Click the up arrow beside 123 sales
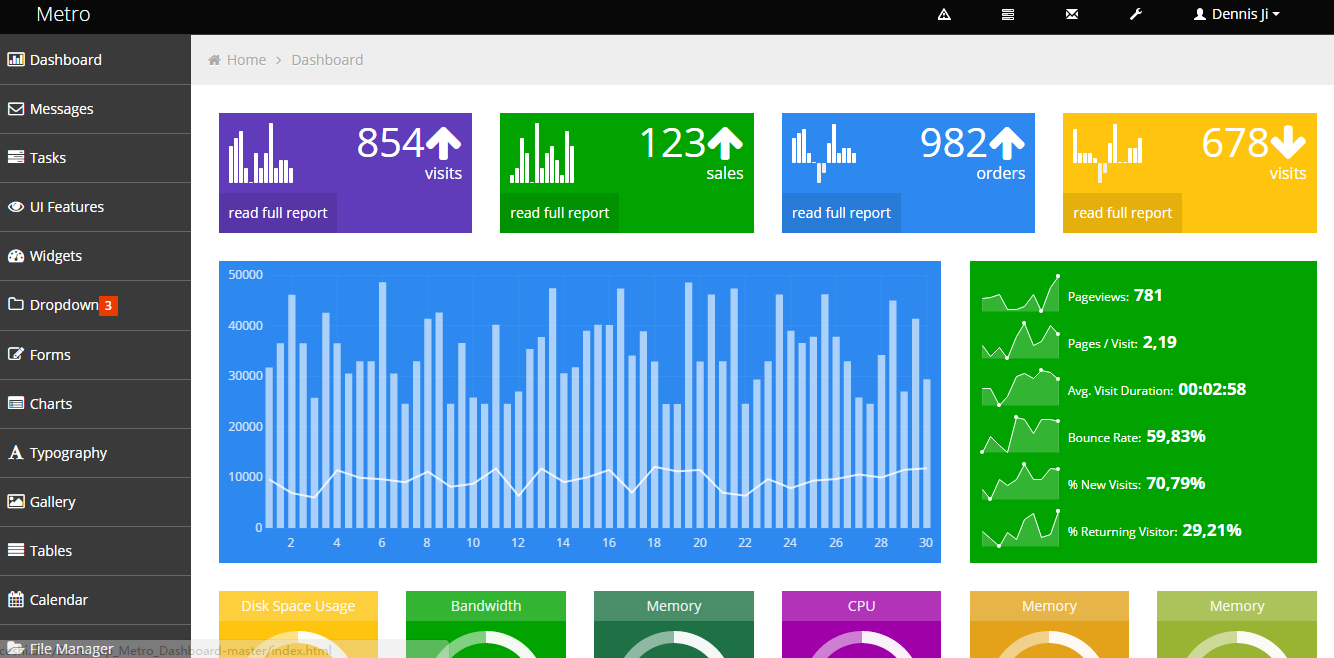This screenshot has width=1334, height=658. click(725, 143)
